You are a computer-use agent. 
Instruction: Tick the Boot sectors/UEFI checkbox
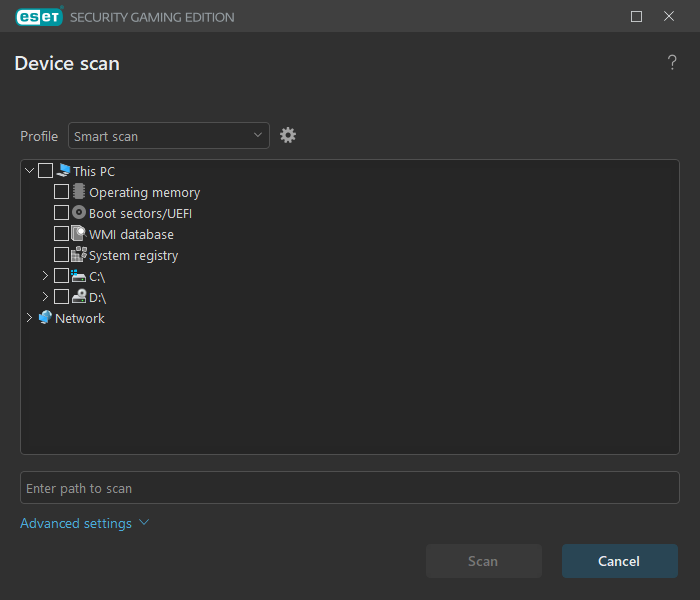(61, 212)
